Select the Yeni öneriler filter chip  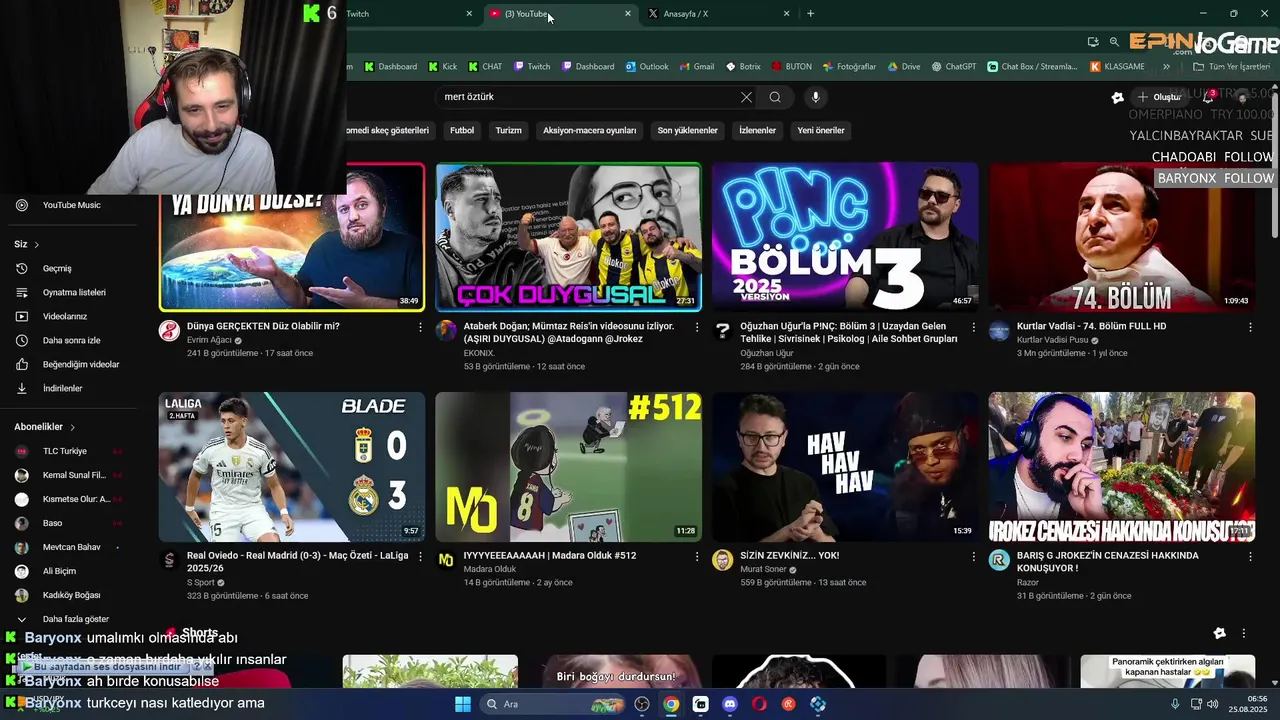pyautogui.click(x=821, y=130)
